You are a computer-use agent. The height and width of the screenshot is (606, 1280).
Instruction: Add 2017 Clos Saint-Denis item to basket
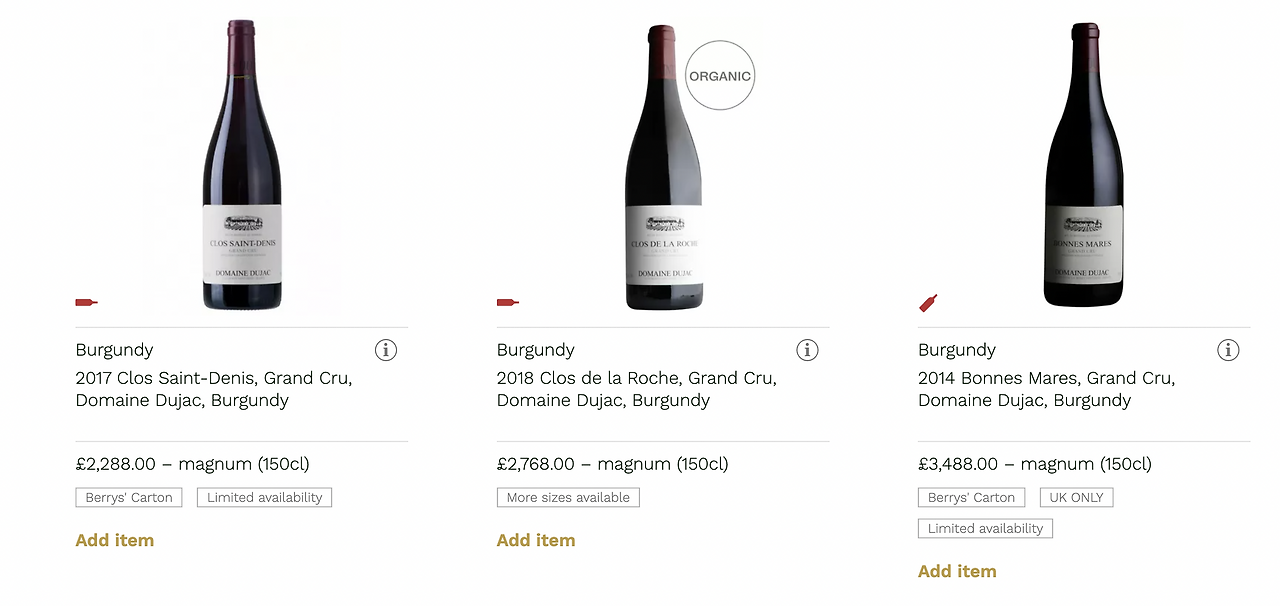[x=115, y=540]
